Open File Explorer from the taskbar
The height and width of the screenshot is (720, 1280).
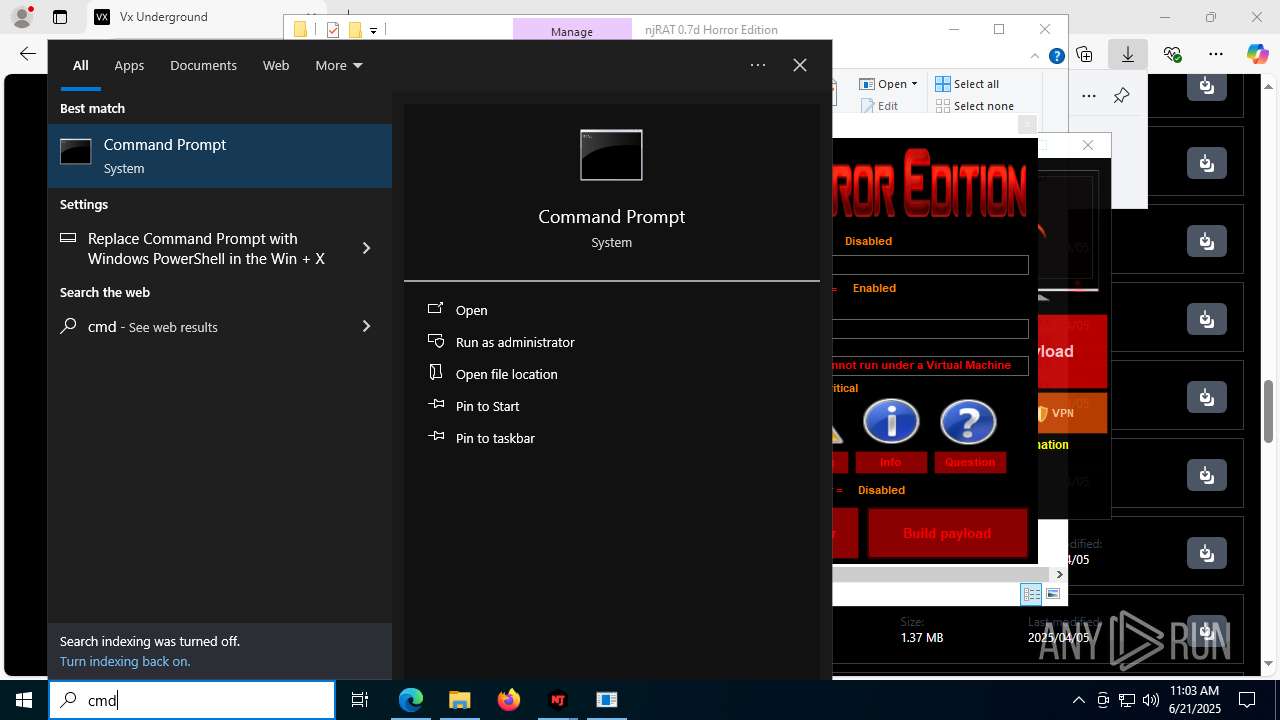(x=459, y=700)
